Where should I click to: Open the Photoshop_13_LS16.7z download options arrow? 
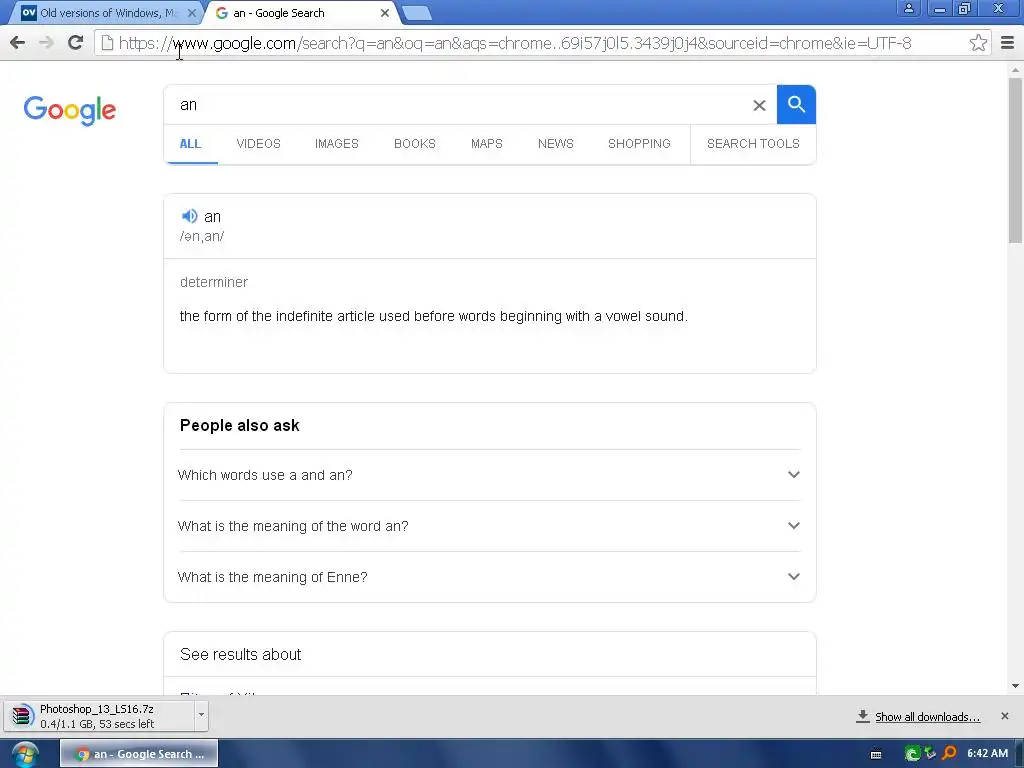click(201, 715)
